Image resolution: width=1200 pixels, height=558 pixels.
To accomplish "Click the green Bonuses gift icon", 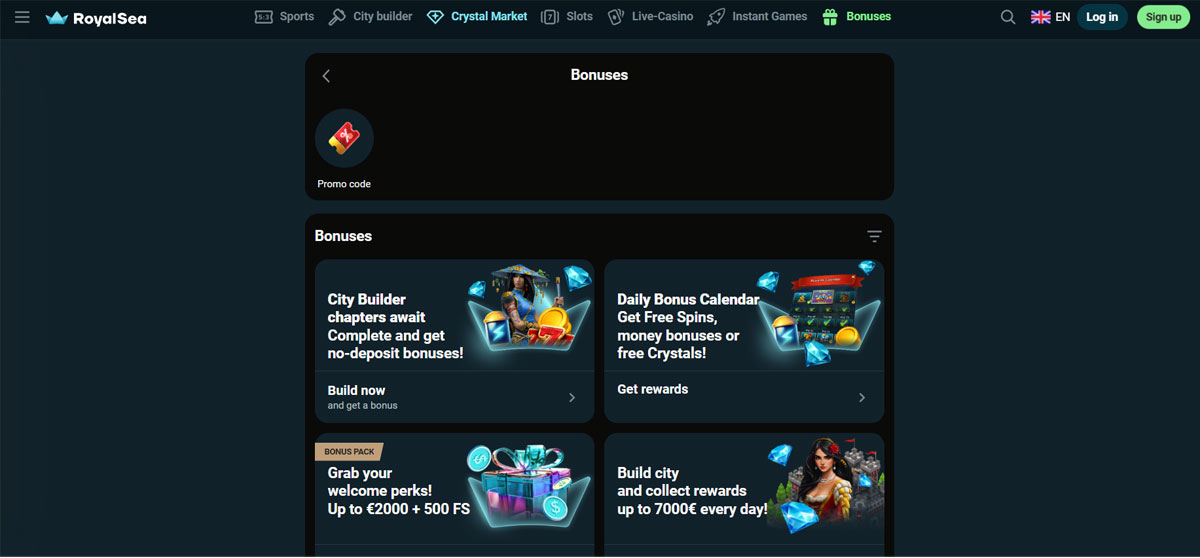I will [x=830, y=17].
